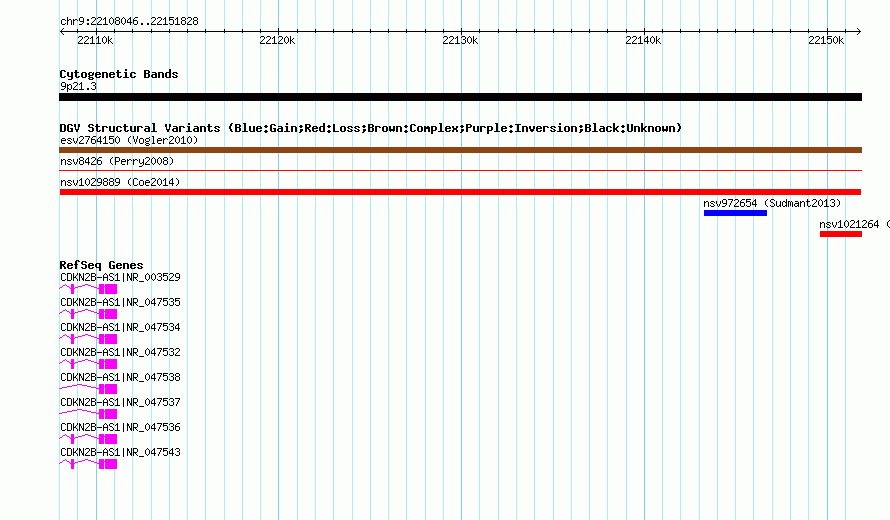
Task: Click the 22150k ruler tick label
Action: pos(826,40)
